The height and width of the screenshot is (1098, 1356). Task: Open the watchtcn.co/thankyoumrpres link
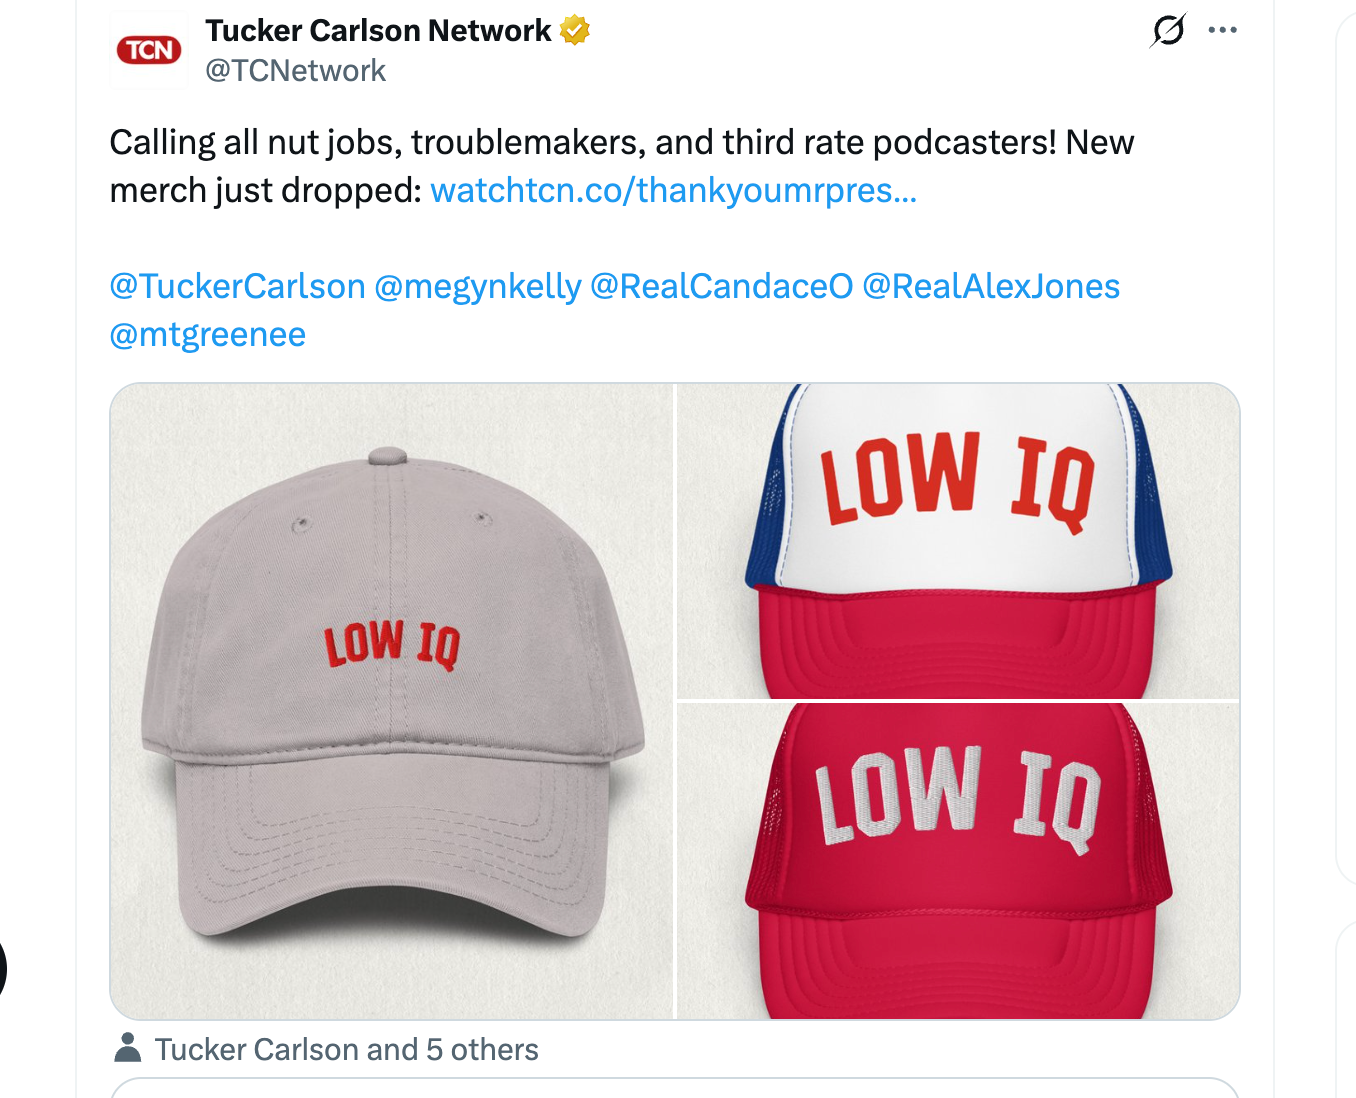(674, 190)
